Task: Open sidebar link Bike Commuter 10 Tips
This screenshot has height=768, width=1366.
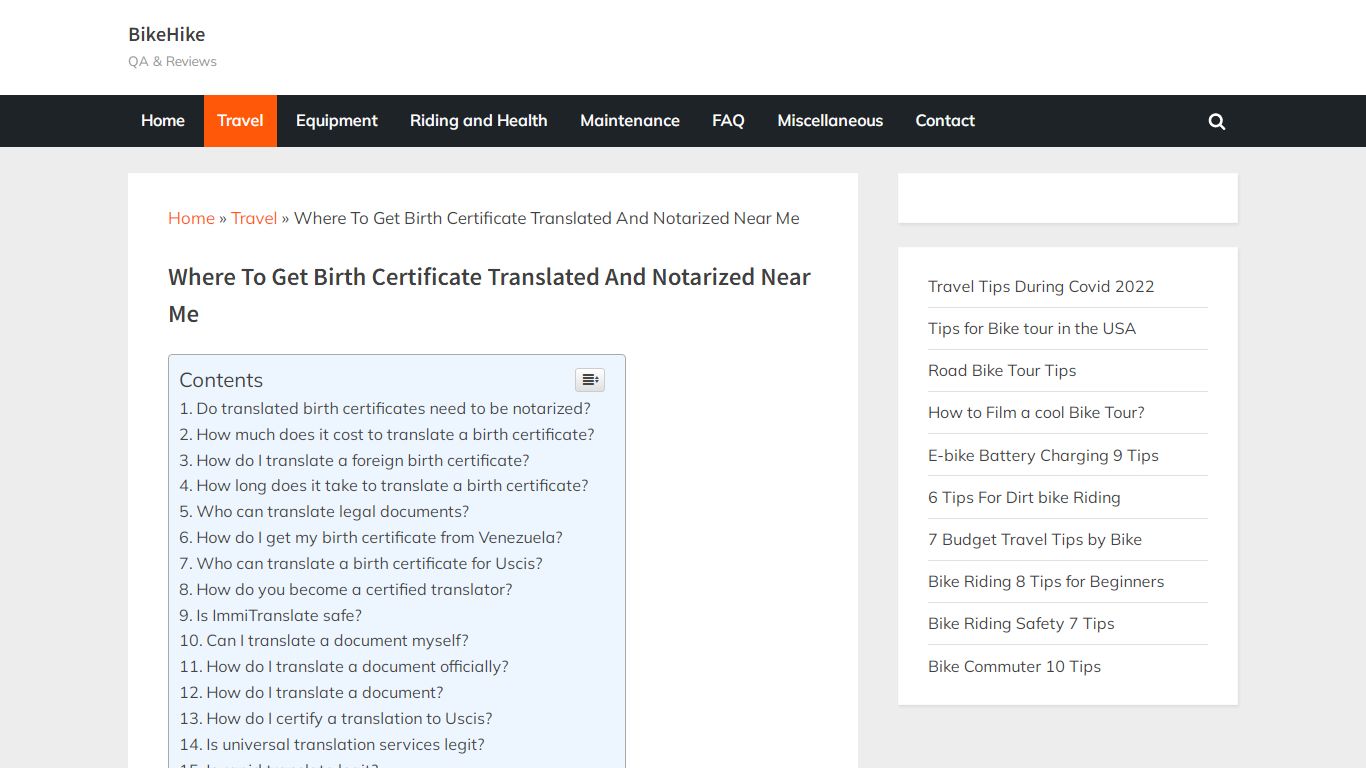Action: pyautogui.click(x=1014, y=666)
